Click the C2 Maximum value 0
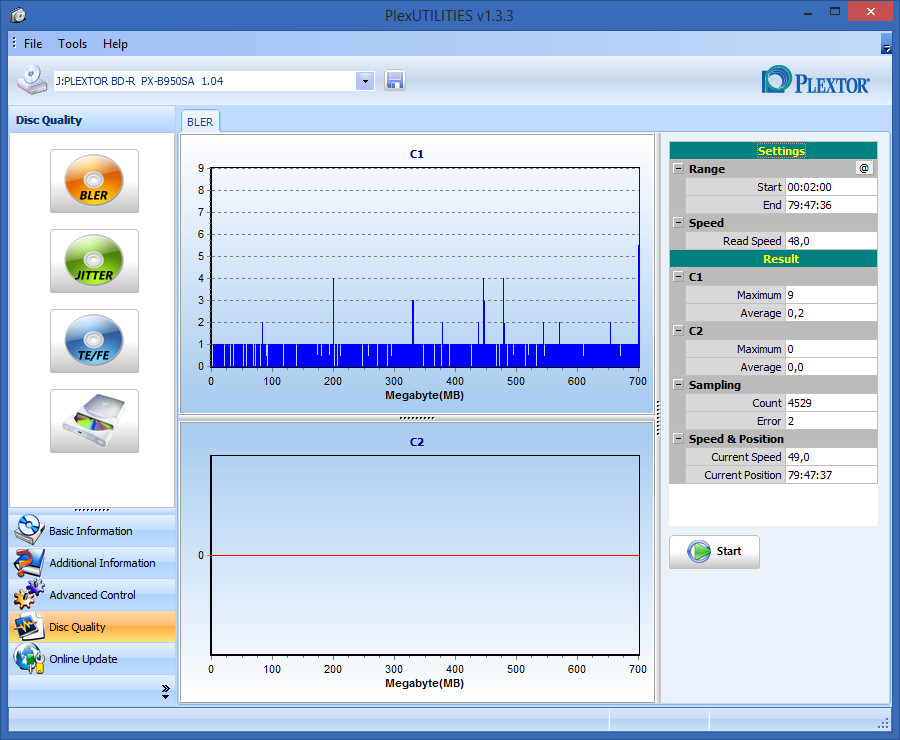 (x=831, y=349)
